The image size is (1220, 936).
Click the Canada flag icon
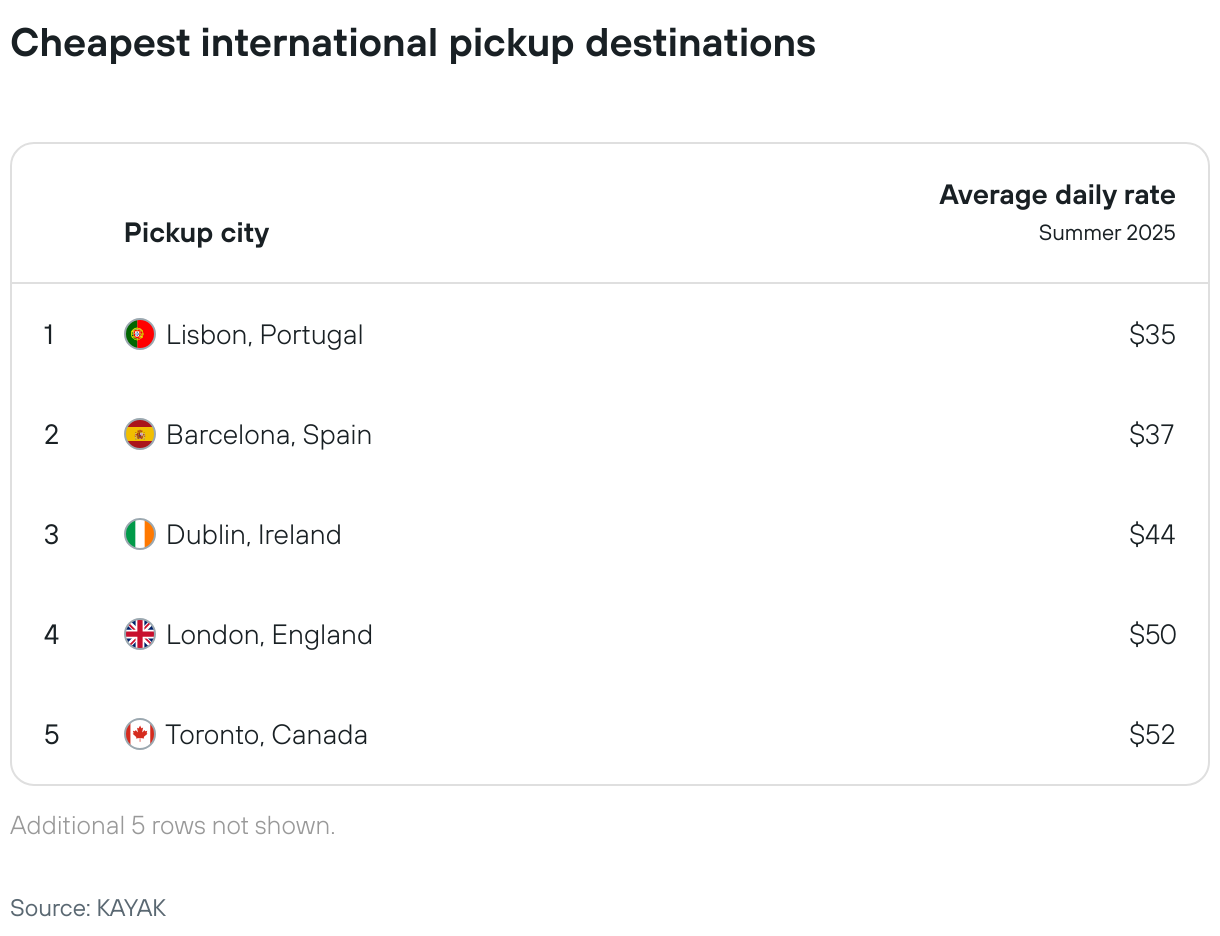point(140,734)
